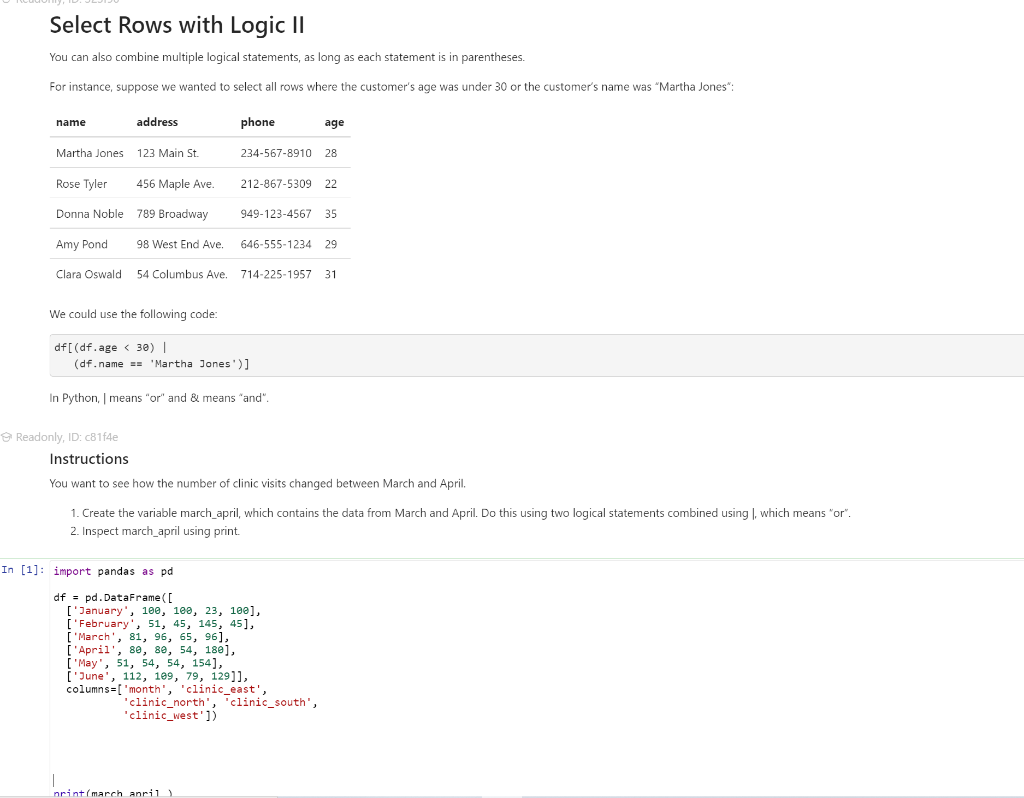Select the Martha Jones table row
Viewport: 1024px width, 798px height.
(x=200, y=153)
